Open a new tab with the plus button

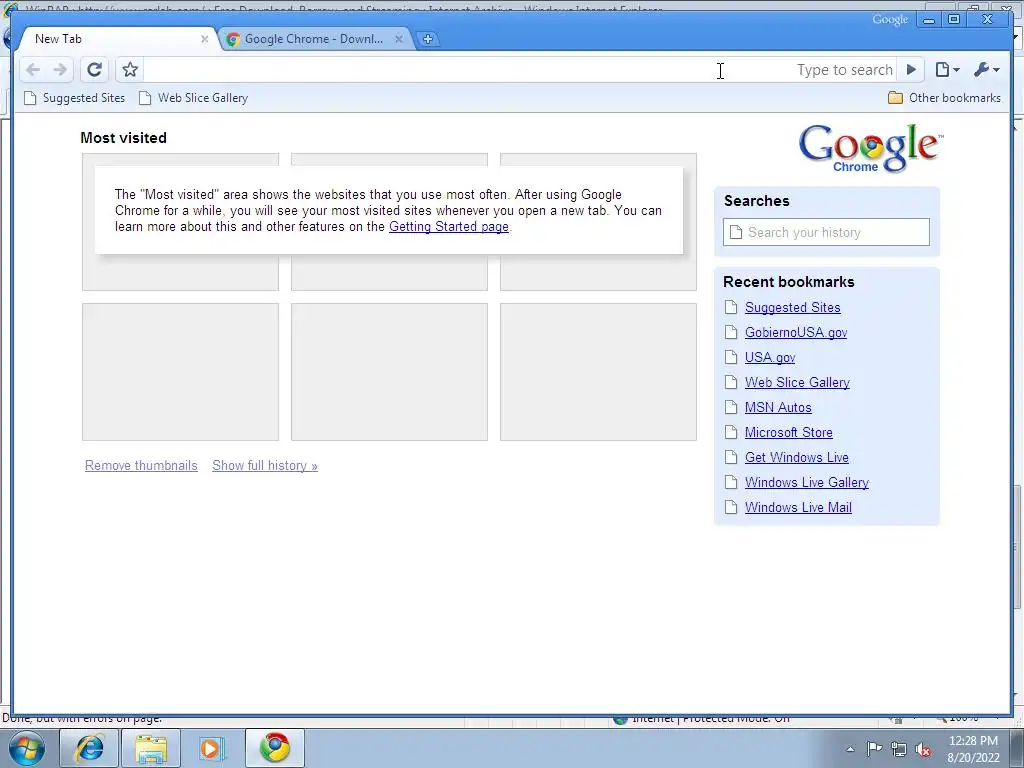(428, 39)
